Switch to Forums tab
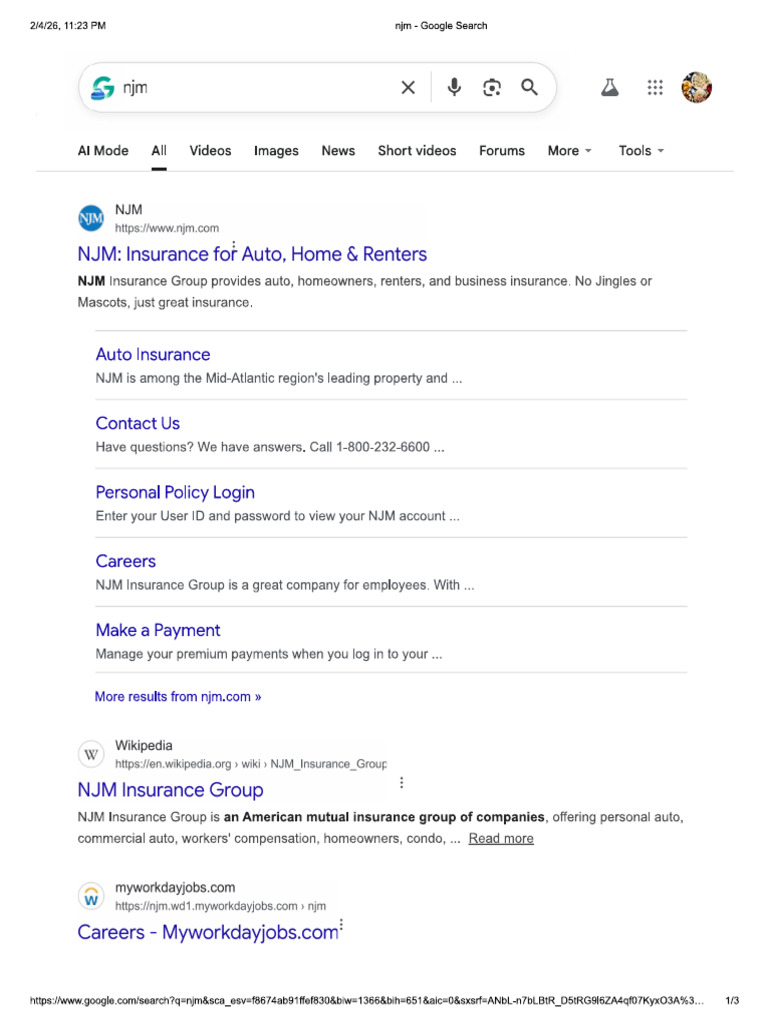768x1024 pixels. pos(502,151)
